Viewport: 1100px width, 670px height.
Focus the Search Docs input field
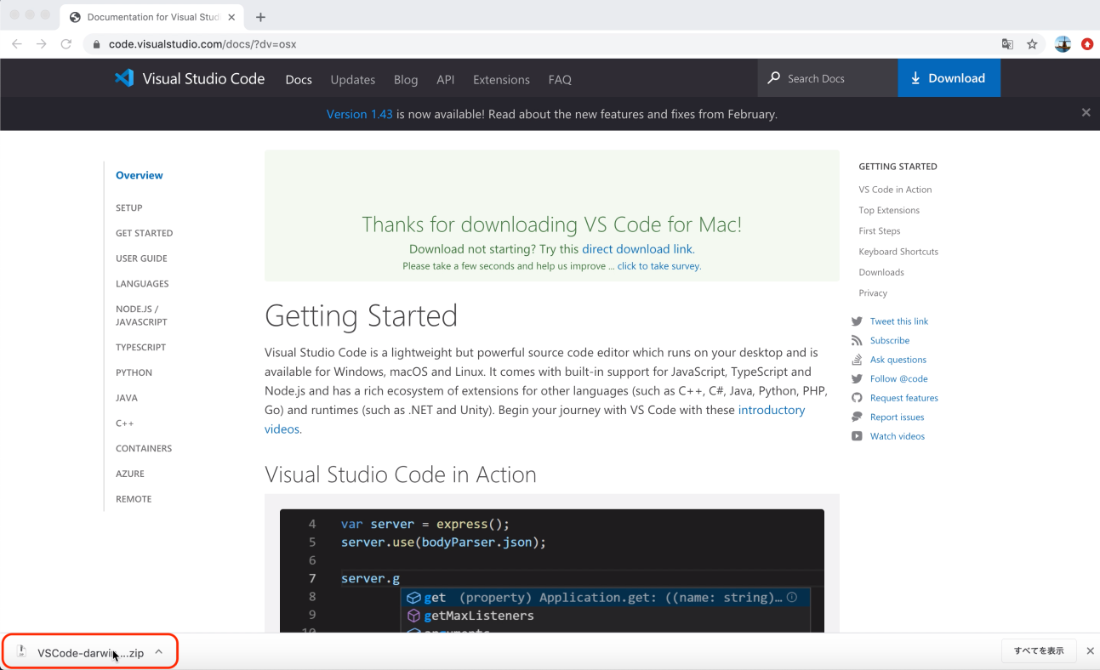pyautogui.click(x=828, y=78)
